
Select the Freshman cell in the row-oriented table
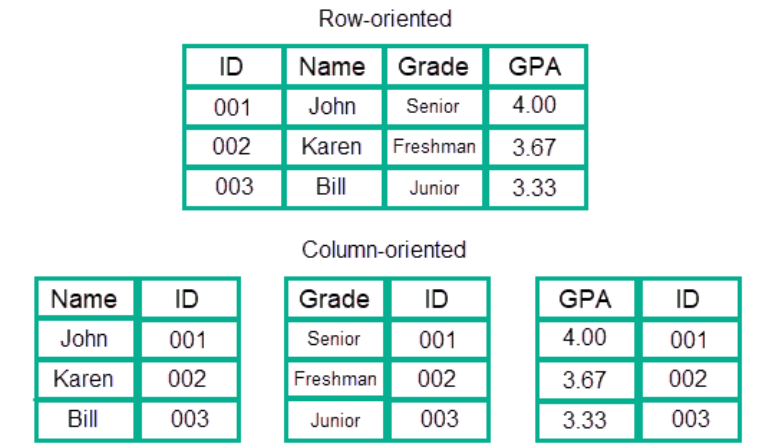point(434,147)
